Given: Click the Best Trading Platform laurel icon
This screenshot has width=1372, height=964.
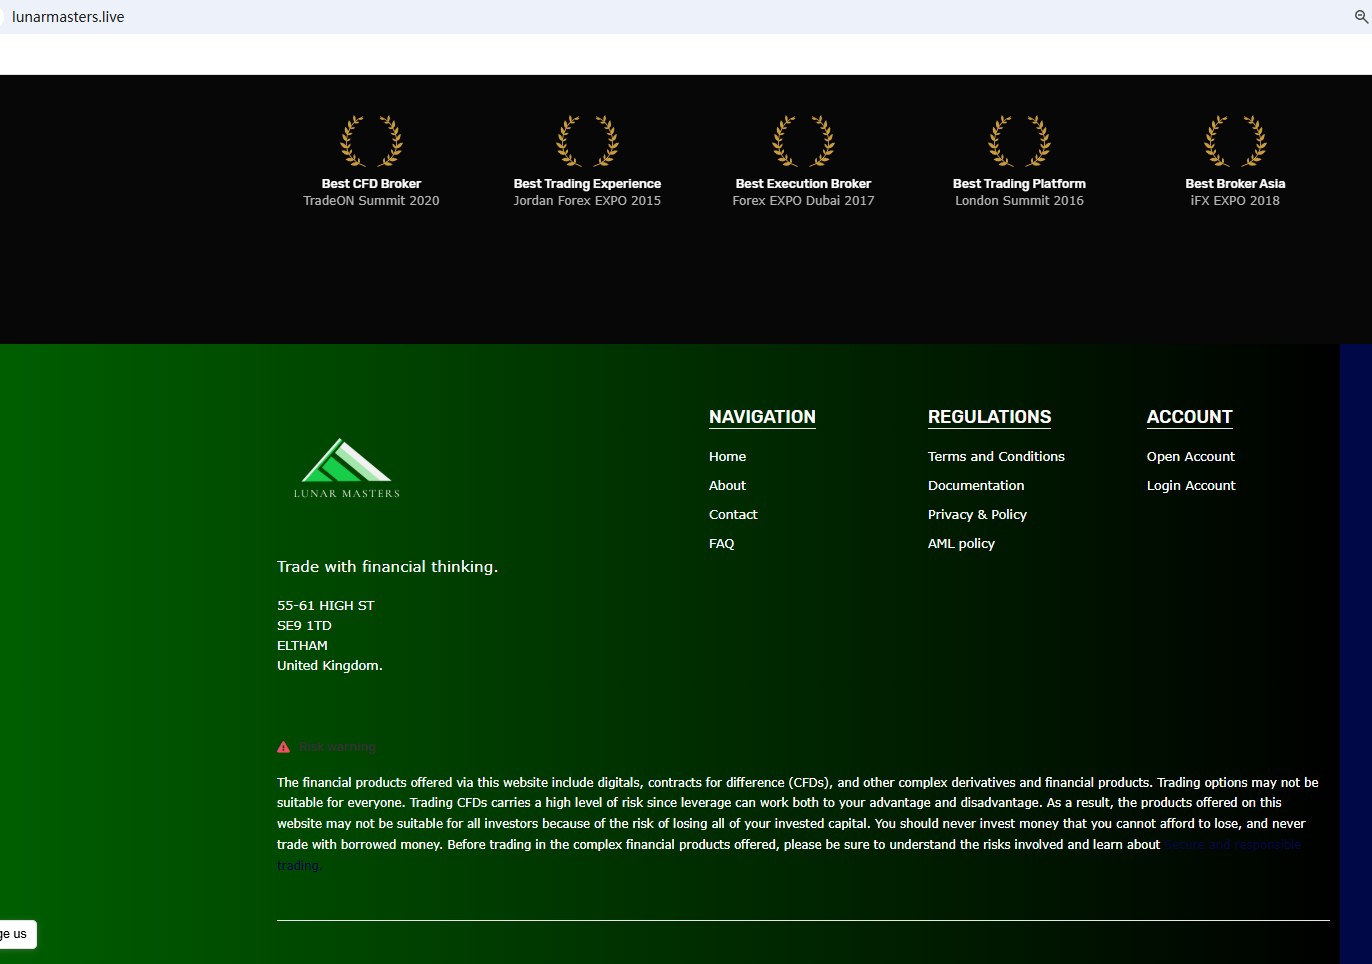Looking at the screenshot, I should [x=1019, y=141].
